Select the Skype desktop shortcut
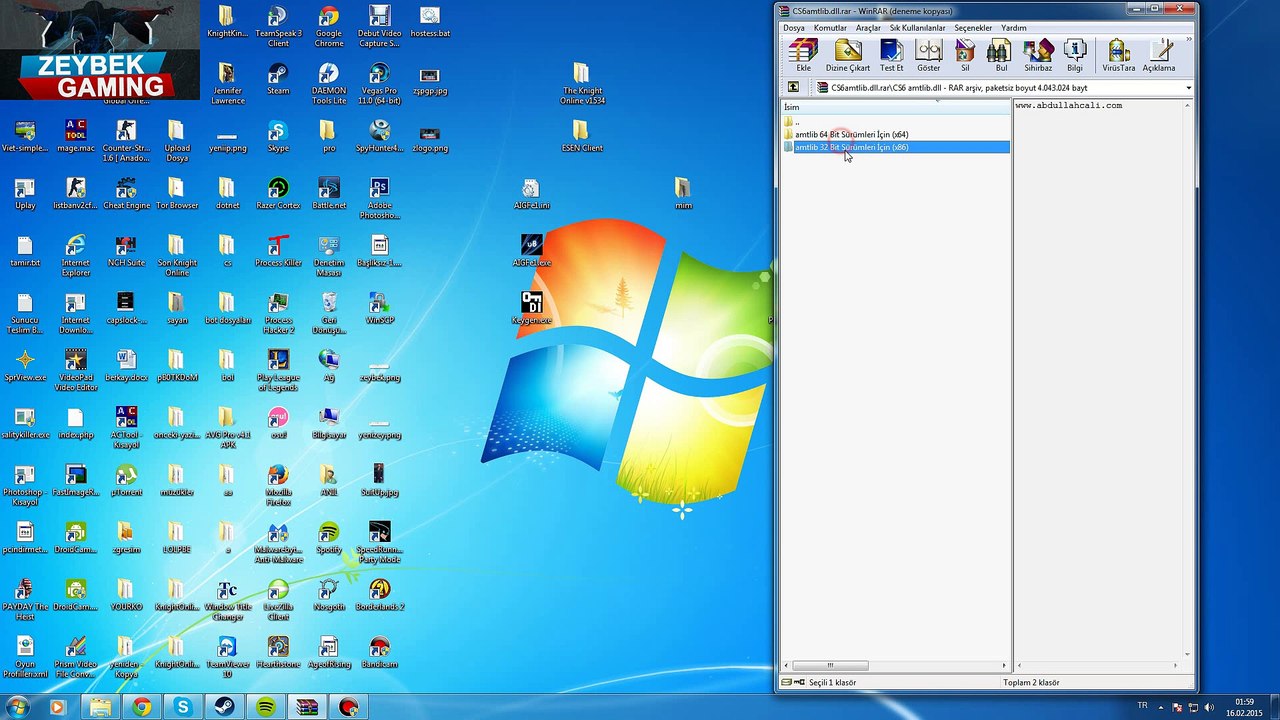This screenshot has height=720, width=1280. pos(278,137)
